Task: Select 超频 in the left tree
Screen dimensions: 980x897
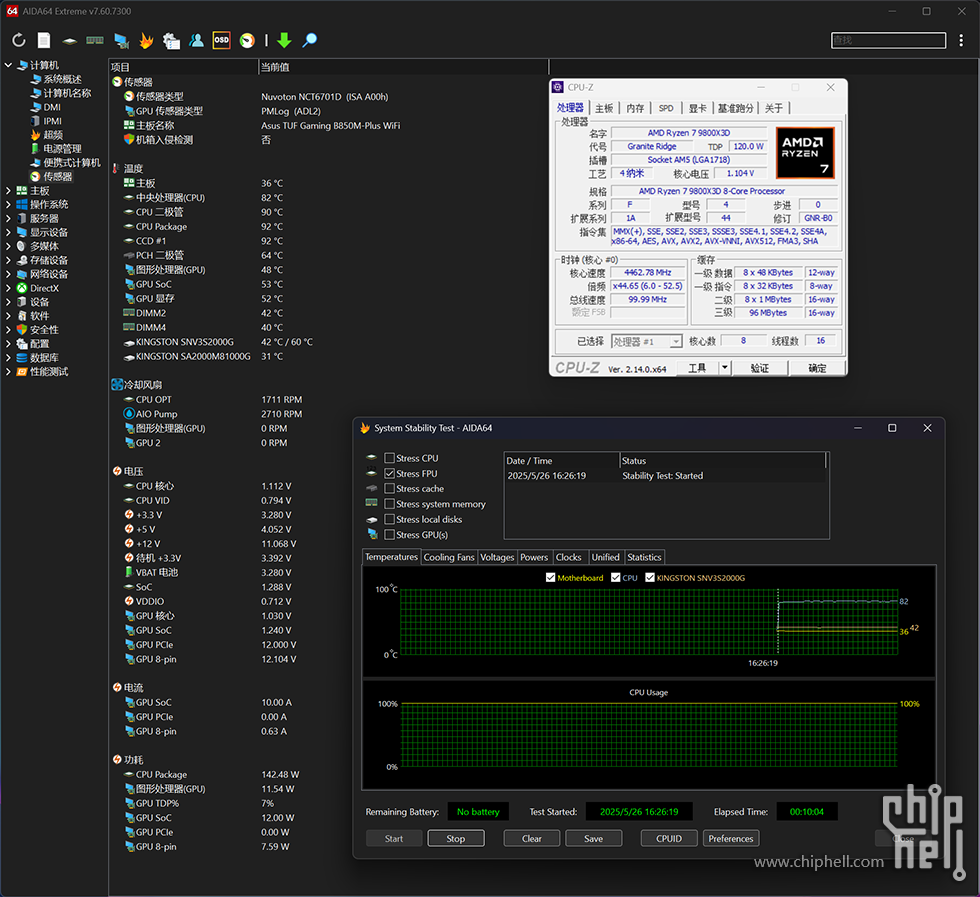Action: (x=53, y=135)
